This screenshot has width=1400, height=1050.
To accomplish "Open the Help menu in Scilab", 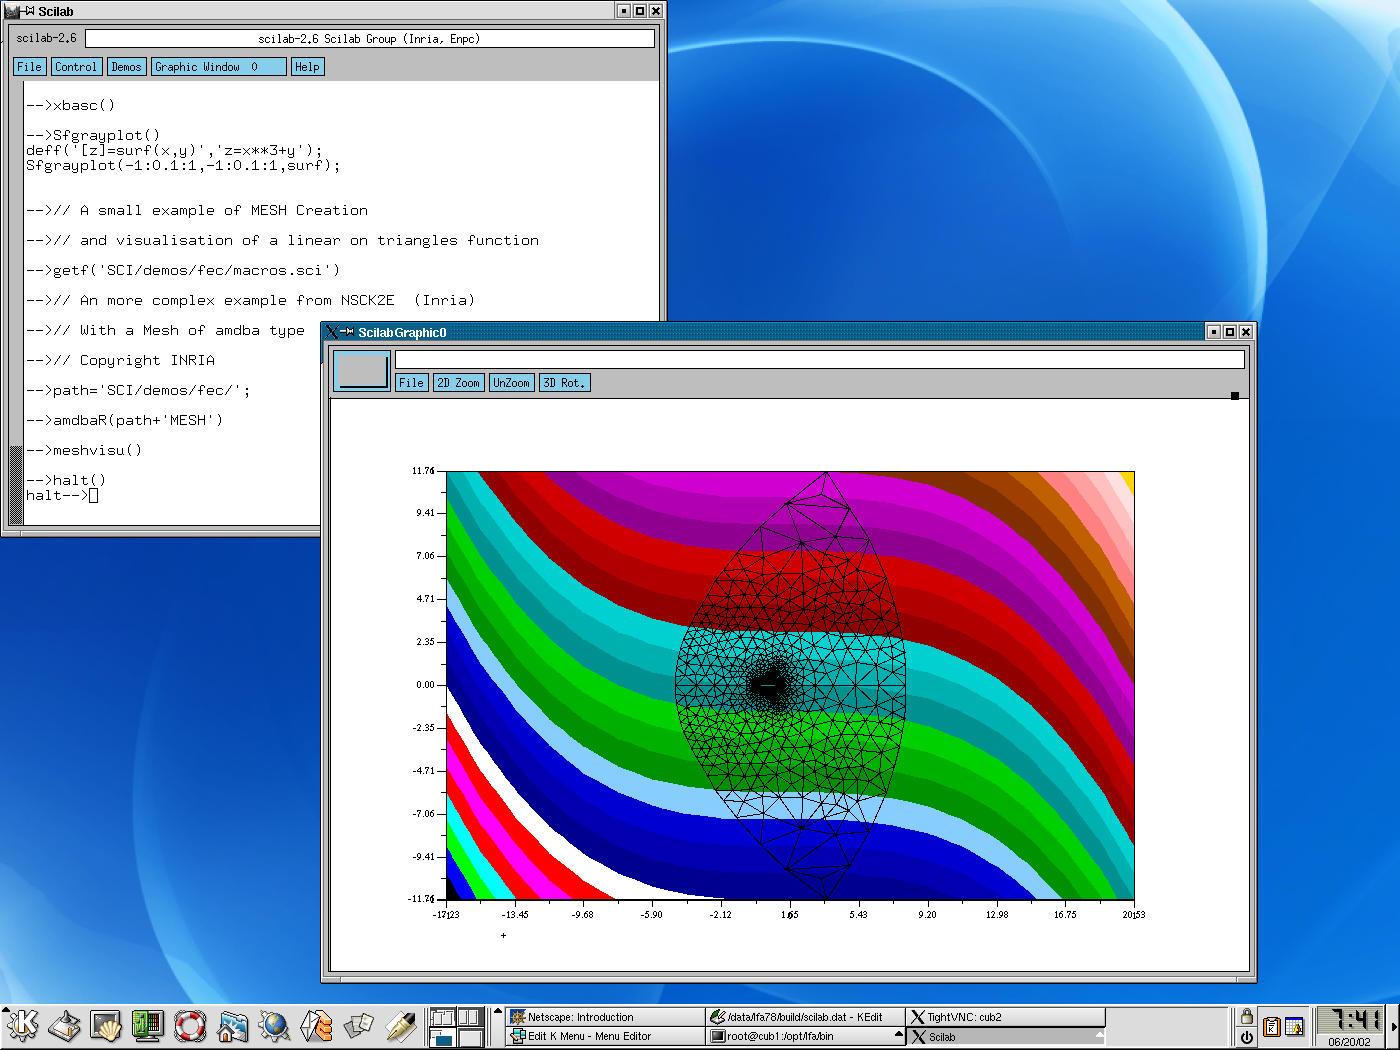I will click(307, 67).
